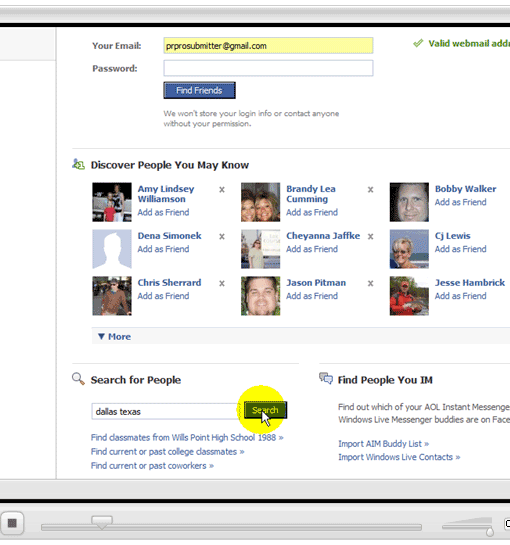Expand the More people suggestions section
Screen dimensions: 510x545
pos(114,336)
